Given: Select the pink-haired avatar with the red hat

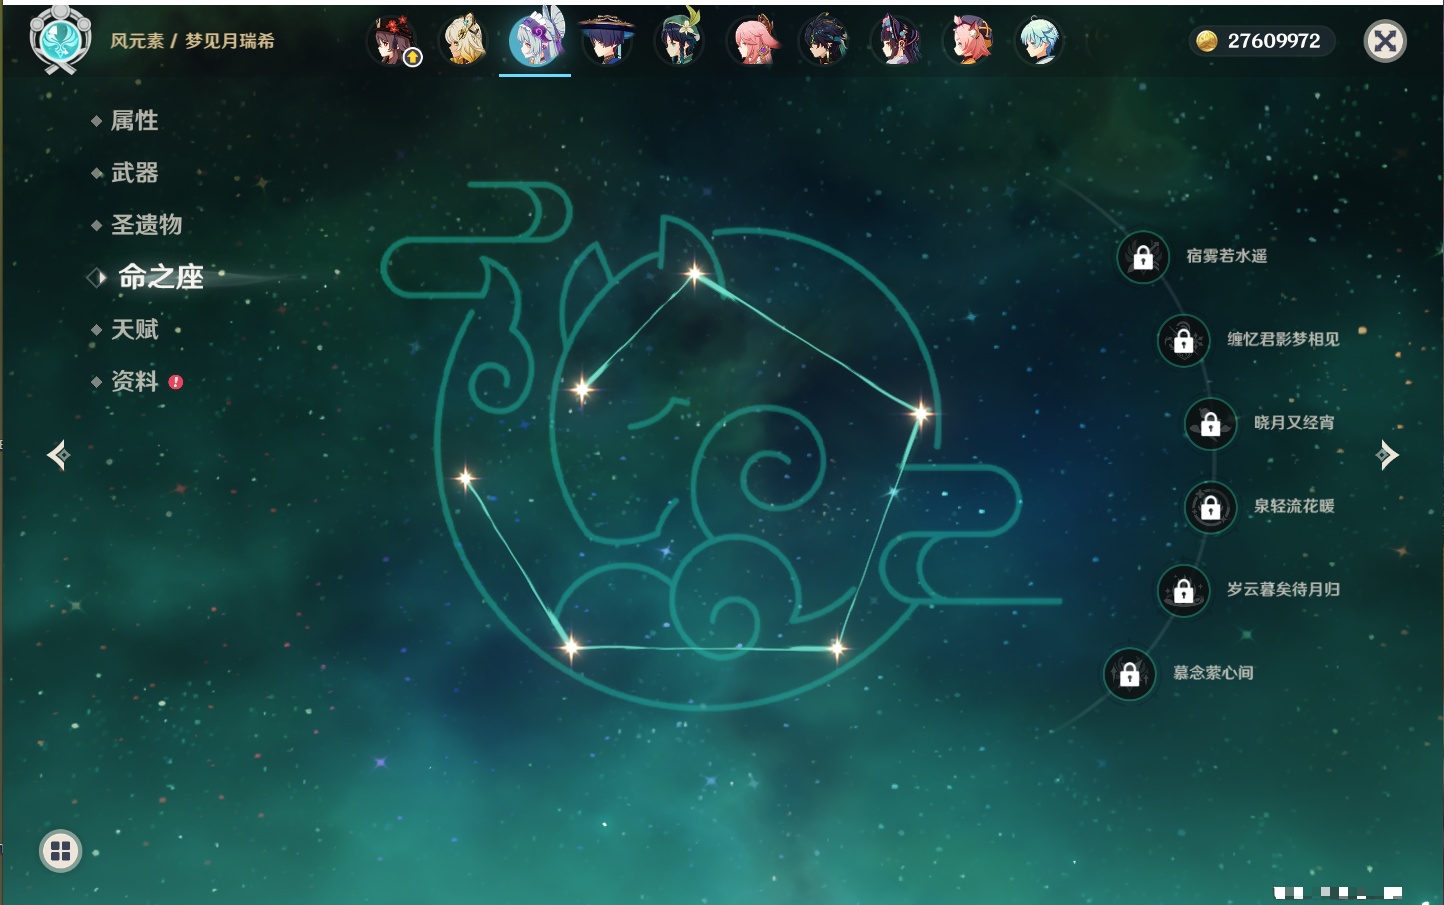Looking at the screenshot, I should (x=967, y=41).
